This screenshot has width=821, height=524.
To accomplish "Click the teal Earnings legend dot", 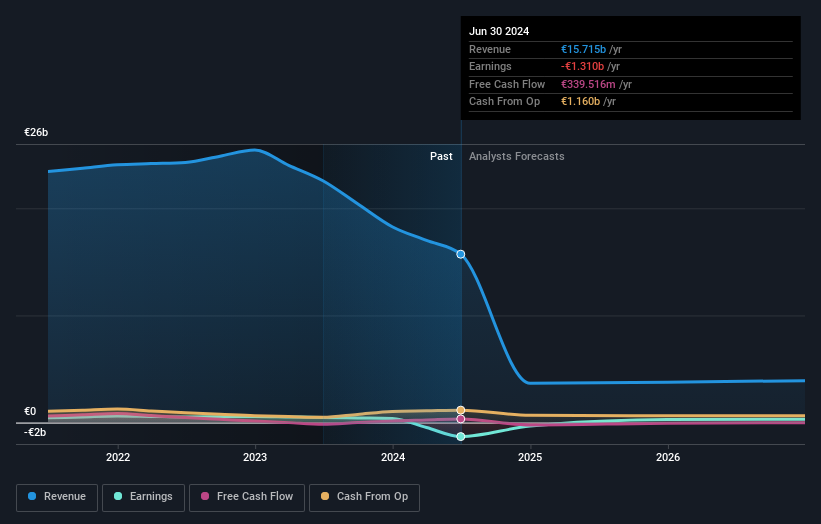I will (x=118, y=496).
